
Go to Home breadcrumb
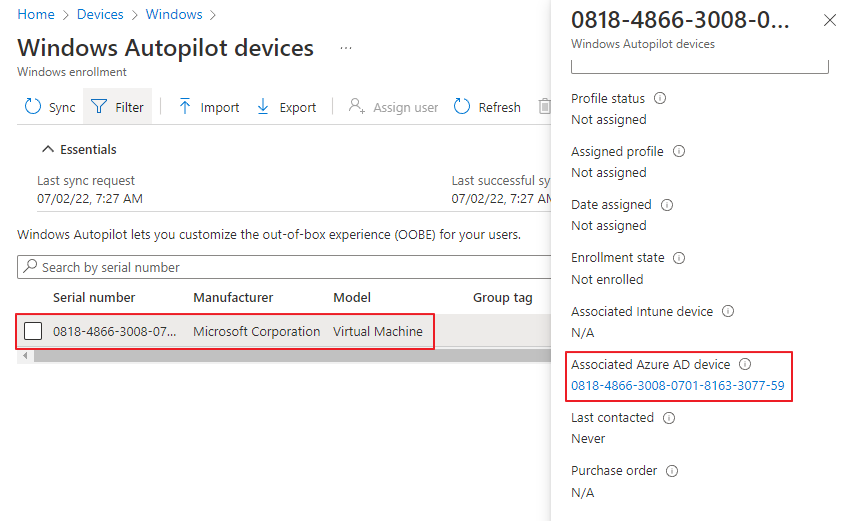click(36, 14)
